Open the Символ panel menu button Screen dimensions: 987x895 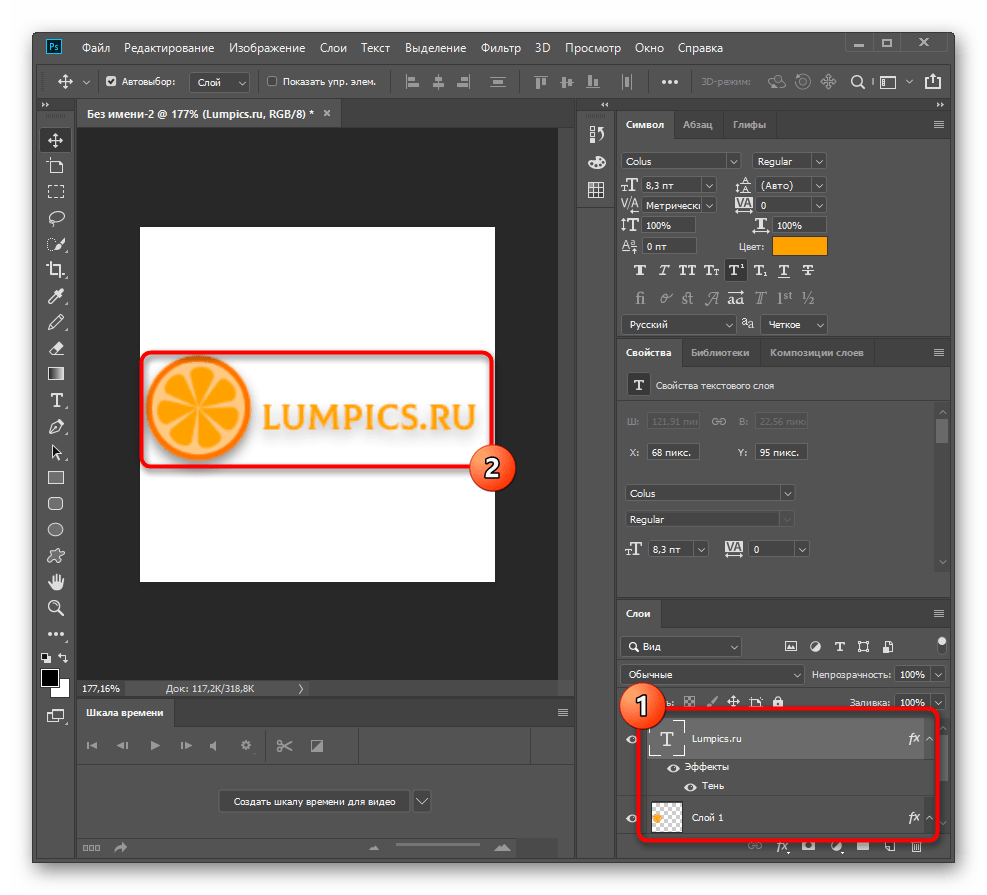939,125
